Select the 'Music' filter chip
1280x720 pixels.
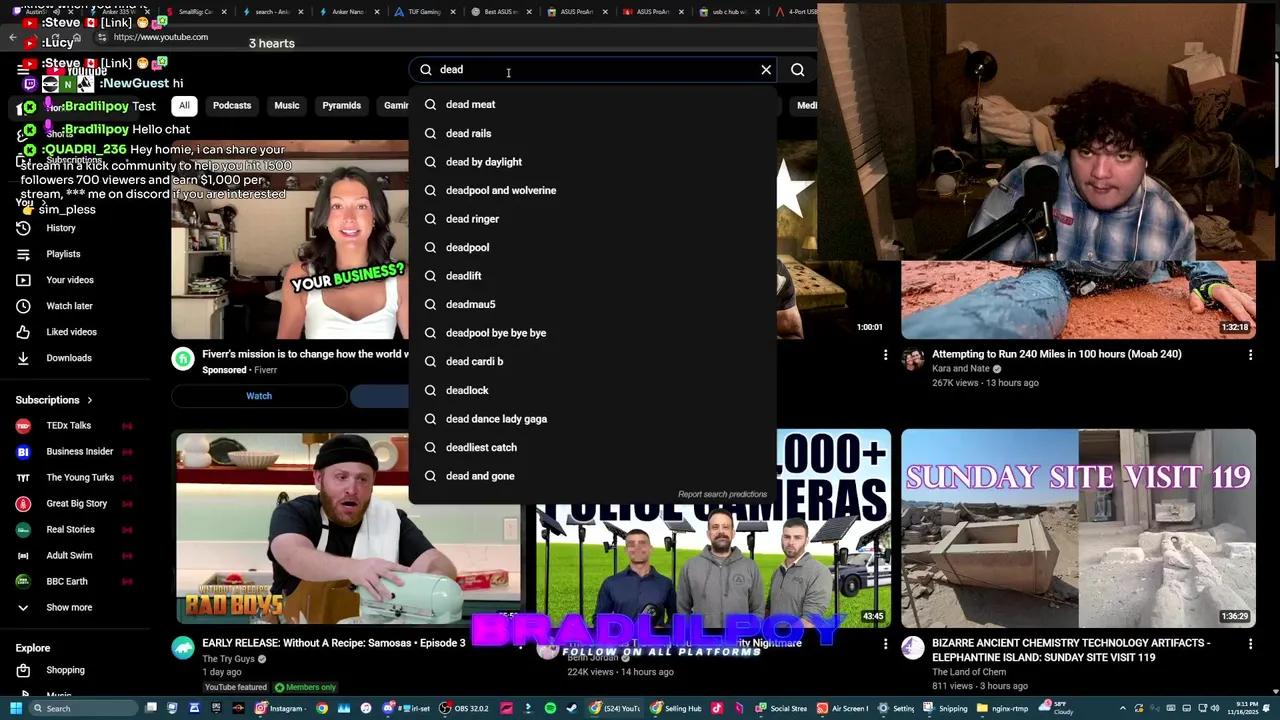click(x=287, y=105)
